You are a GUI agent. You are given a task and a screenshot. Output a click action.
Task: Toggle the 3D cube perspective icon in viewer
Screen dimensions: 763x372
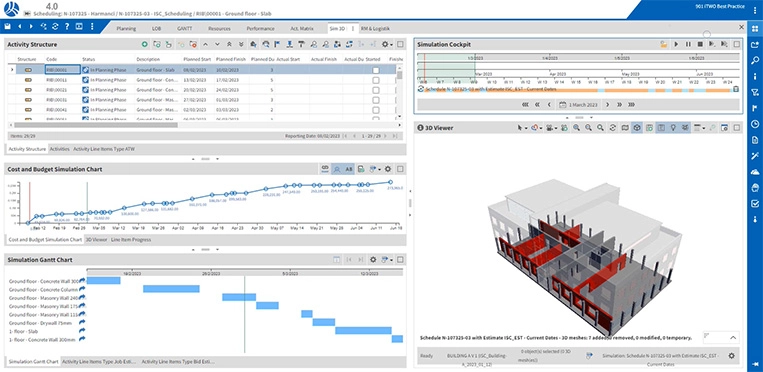click(637, 128)
